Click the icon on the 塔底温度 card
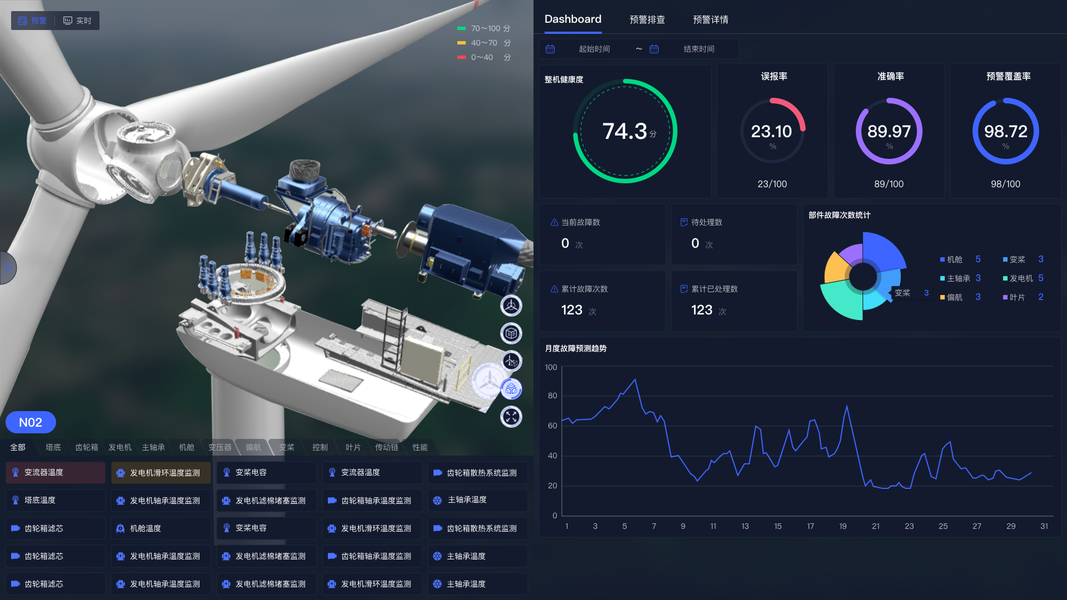Screen dimensions: 1067x600 click(15, 500)
